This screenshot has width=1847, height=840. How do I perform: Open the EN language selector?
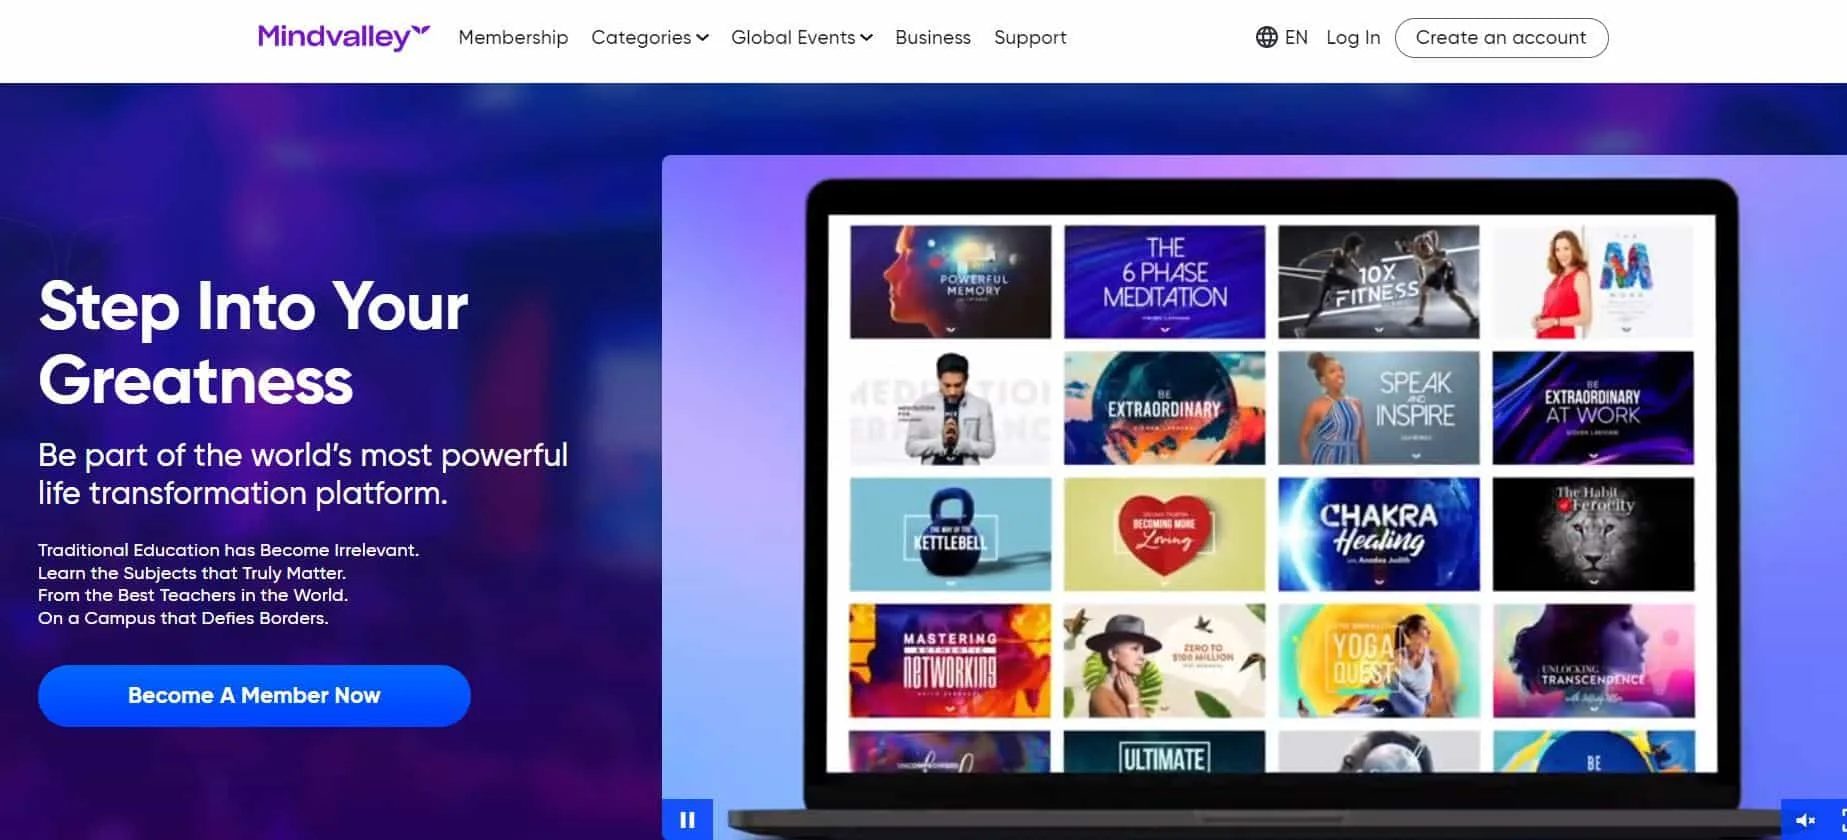pyautogui.click(x=1282, y=38)
